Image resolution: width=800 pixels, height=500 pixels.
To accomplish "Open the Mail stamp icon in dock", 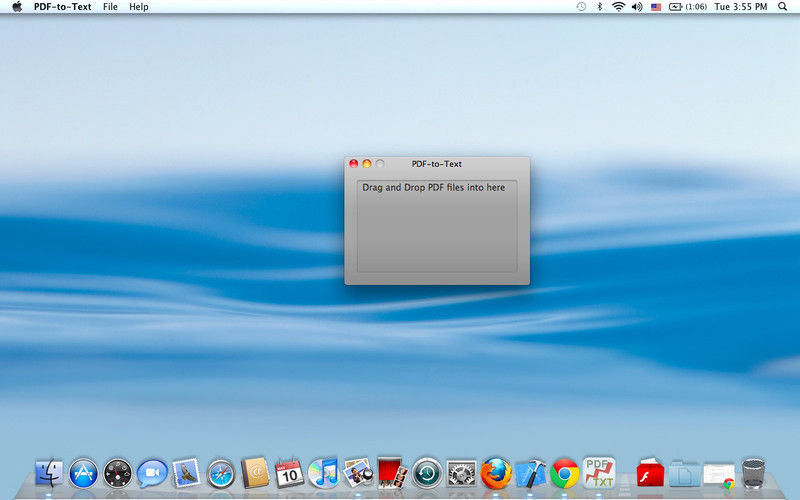I will tap(186, 472).
